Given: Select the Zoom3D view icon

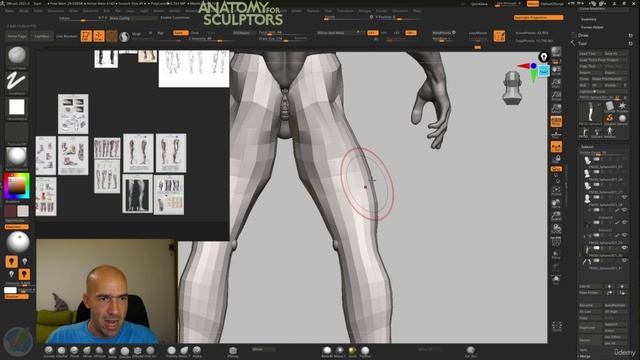Looking at the screenshot, I should point(556,216).
